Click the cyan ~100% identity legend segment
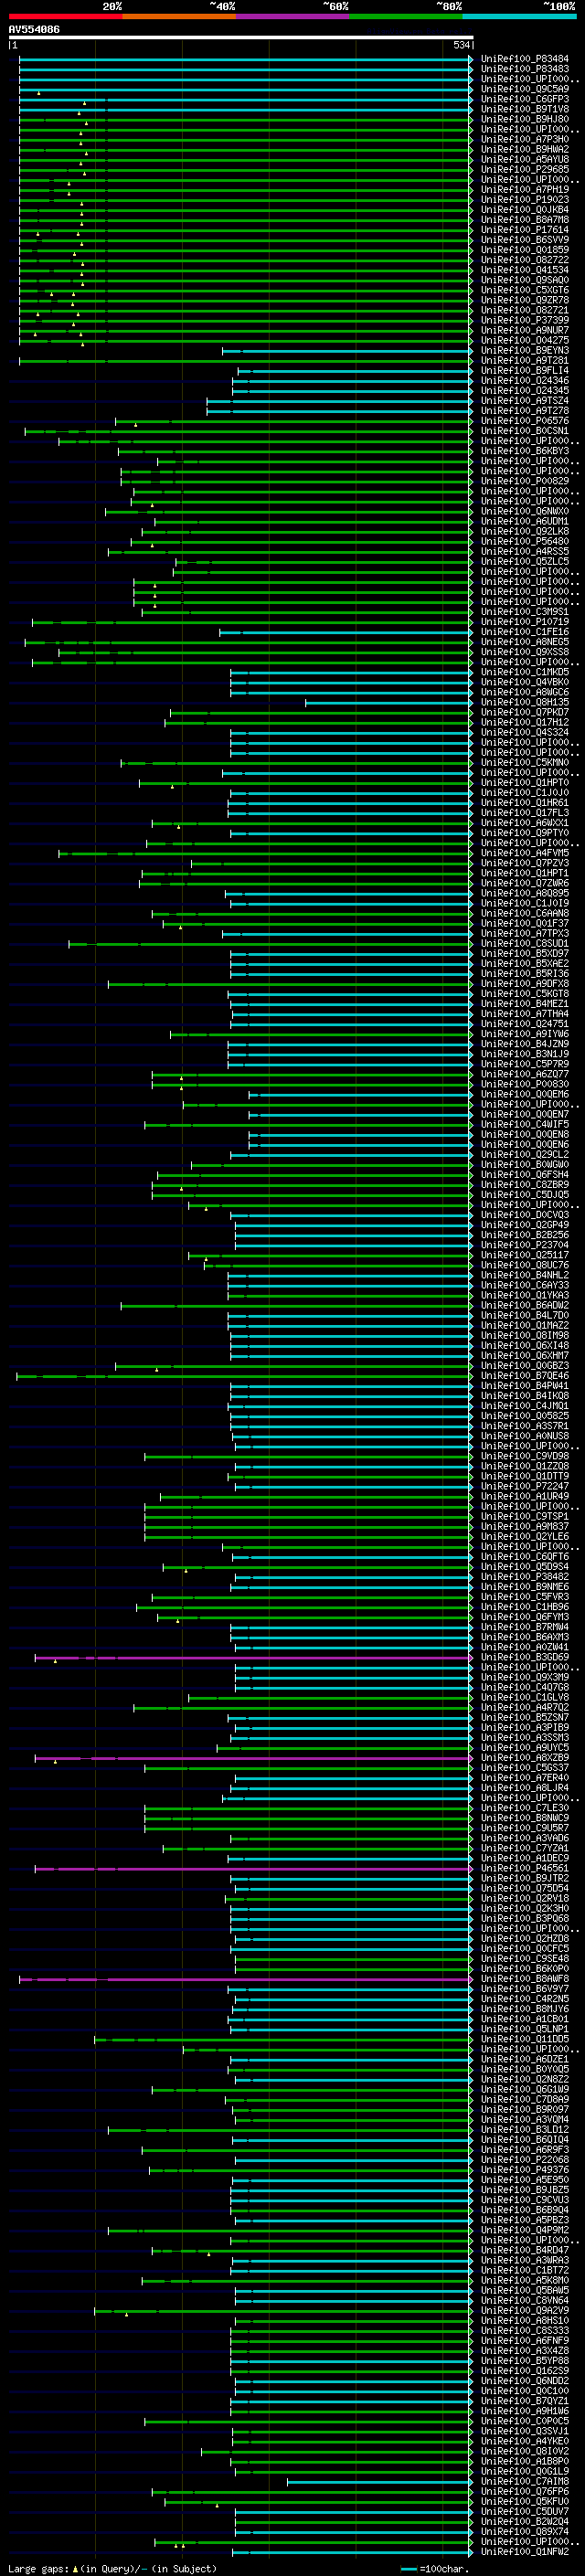The image size is (585, 2576). [519, 16]
